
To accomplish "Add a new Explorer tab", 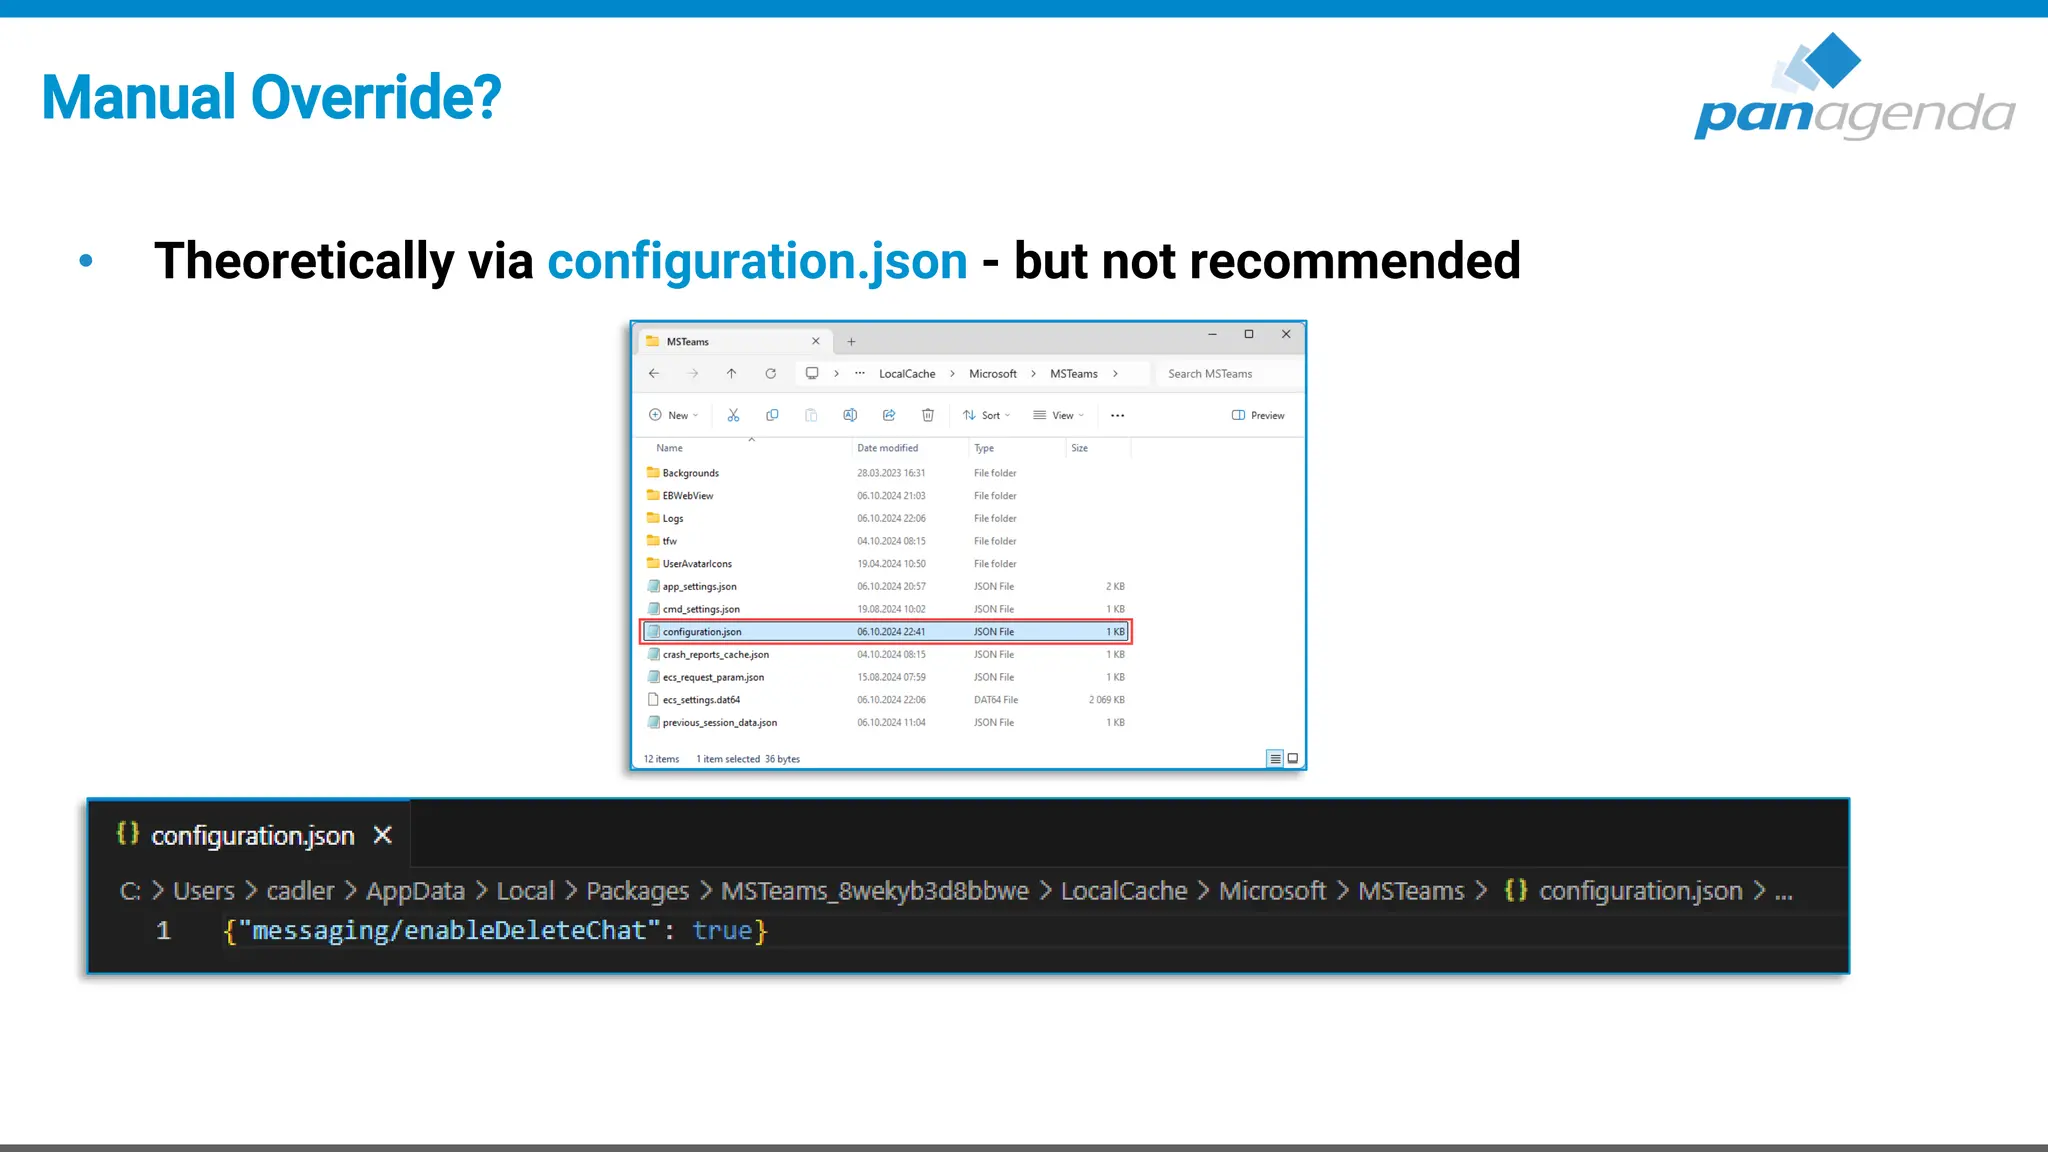I will [x=852, y=342].
